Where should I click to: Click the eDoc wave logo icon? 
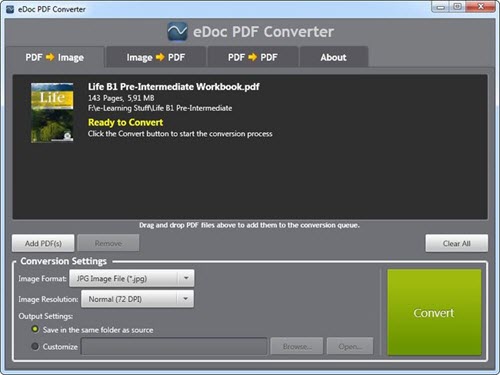coord(177,32)
